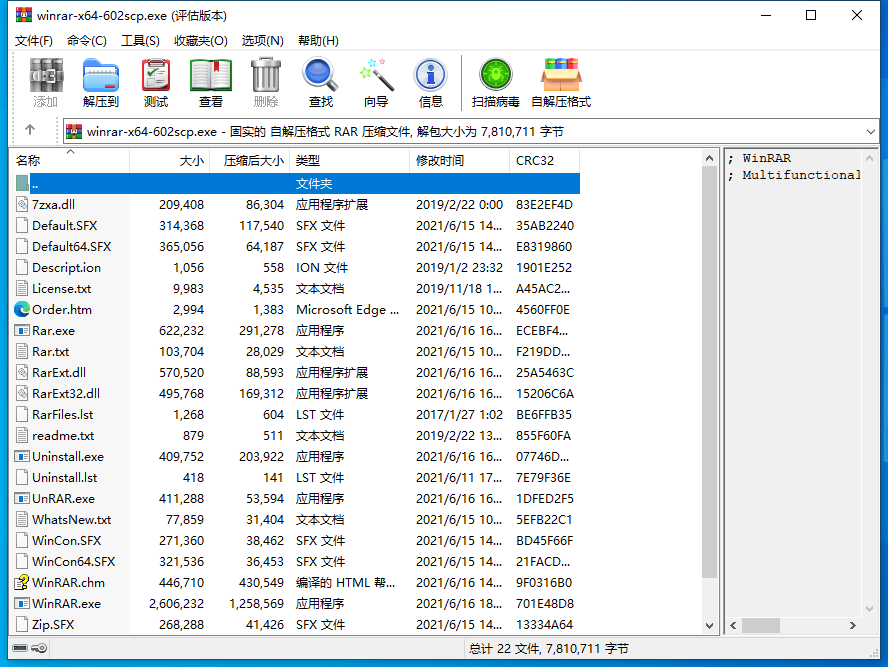Open the Commands (命令) menu
This screenshot has width=888, height=667.
(x=87, y=41)
